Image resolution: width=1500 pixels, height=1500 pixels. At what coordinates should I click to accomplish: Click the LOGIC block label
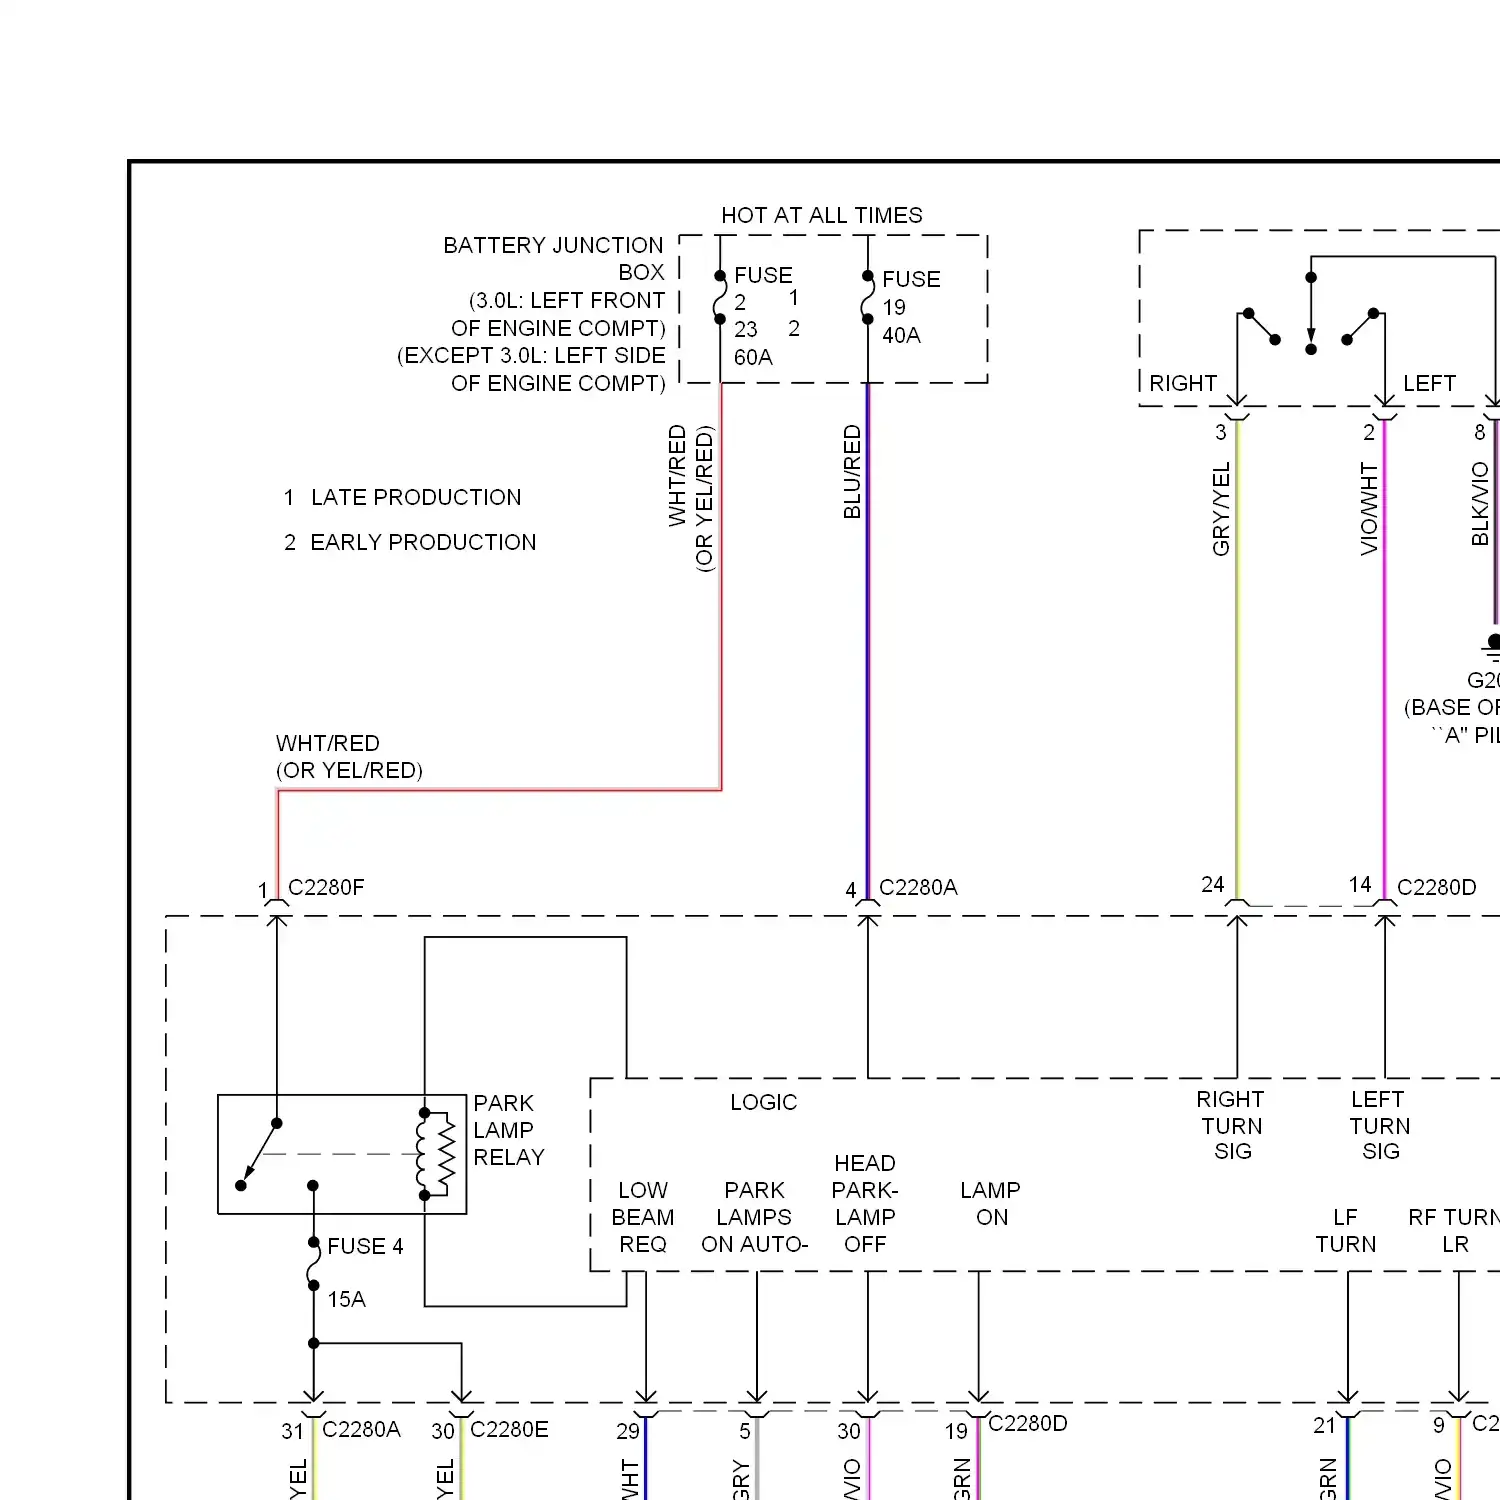[764, 1102]
